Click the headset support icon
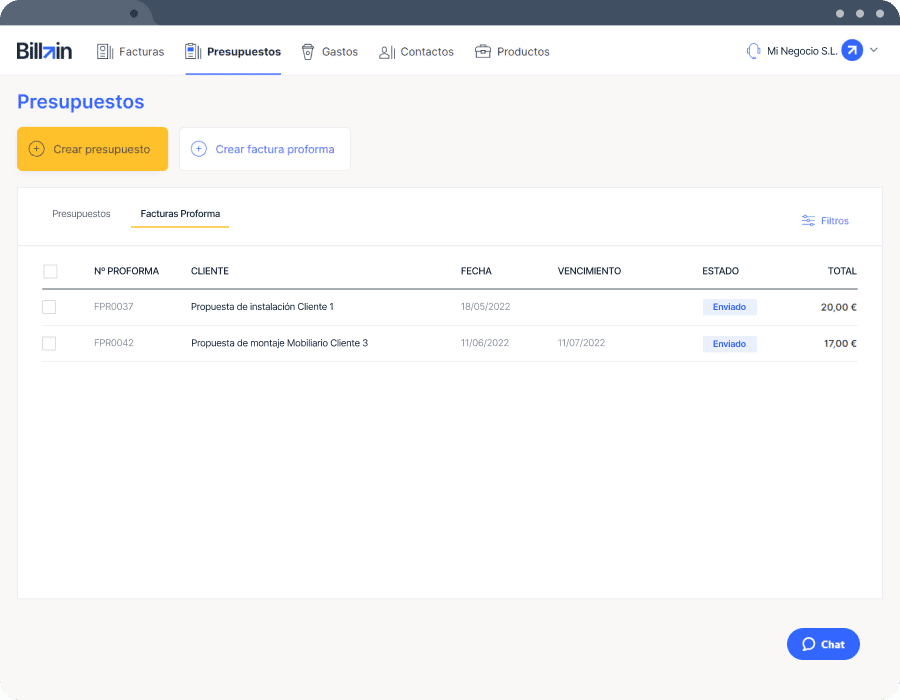The width and height of the screenshot is (900, 700). pyautogui.click(x=754, y=51)
